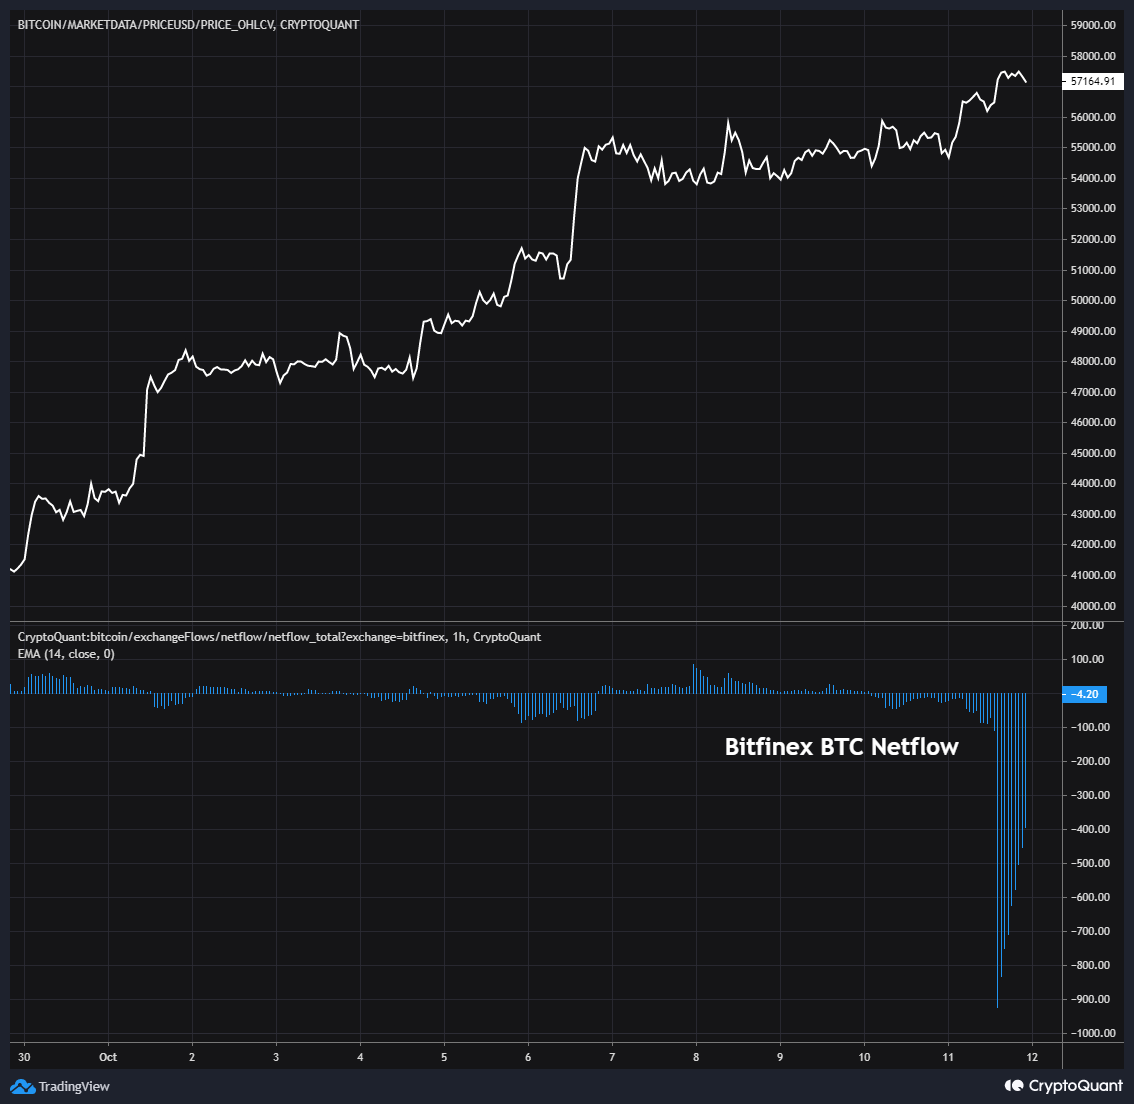1134x1104 pixels.
Task: Select the date 30 on the time axis
Action: 23,1056
